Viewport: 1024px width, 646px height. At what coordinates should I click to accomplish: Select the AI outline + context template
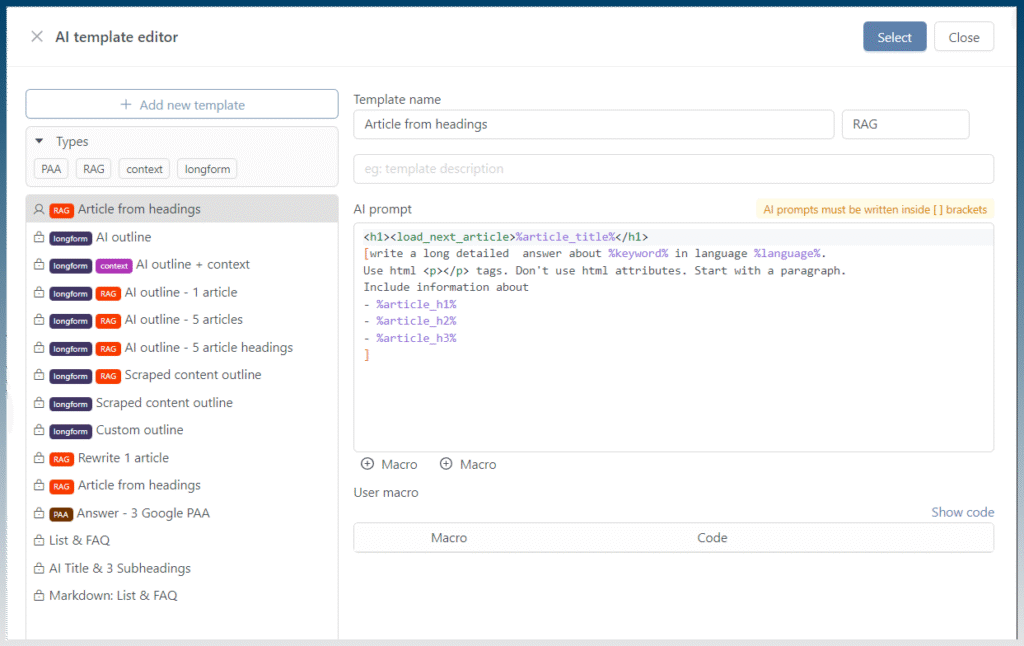click(182, 265)
